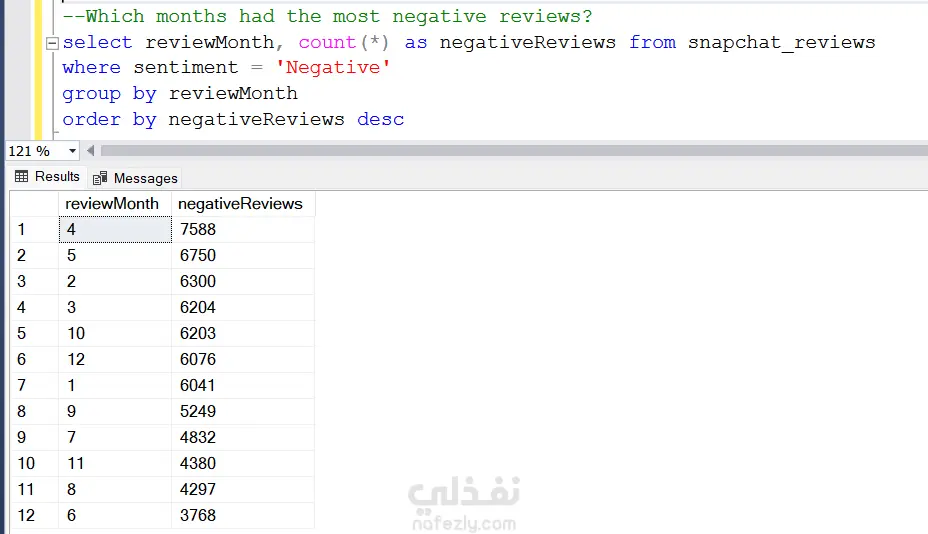
Task: Click reviewMonth cell in row 5 (10)
Action: [x=115, y=333]
